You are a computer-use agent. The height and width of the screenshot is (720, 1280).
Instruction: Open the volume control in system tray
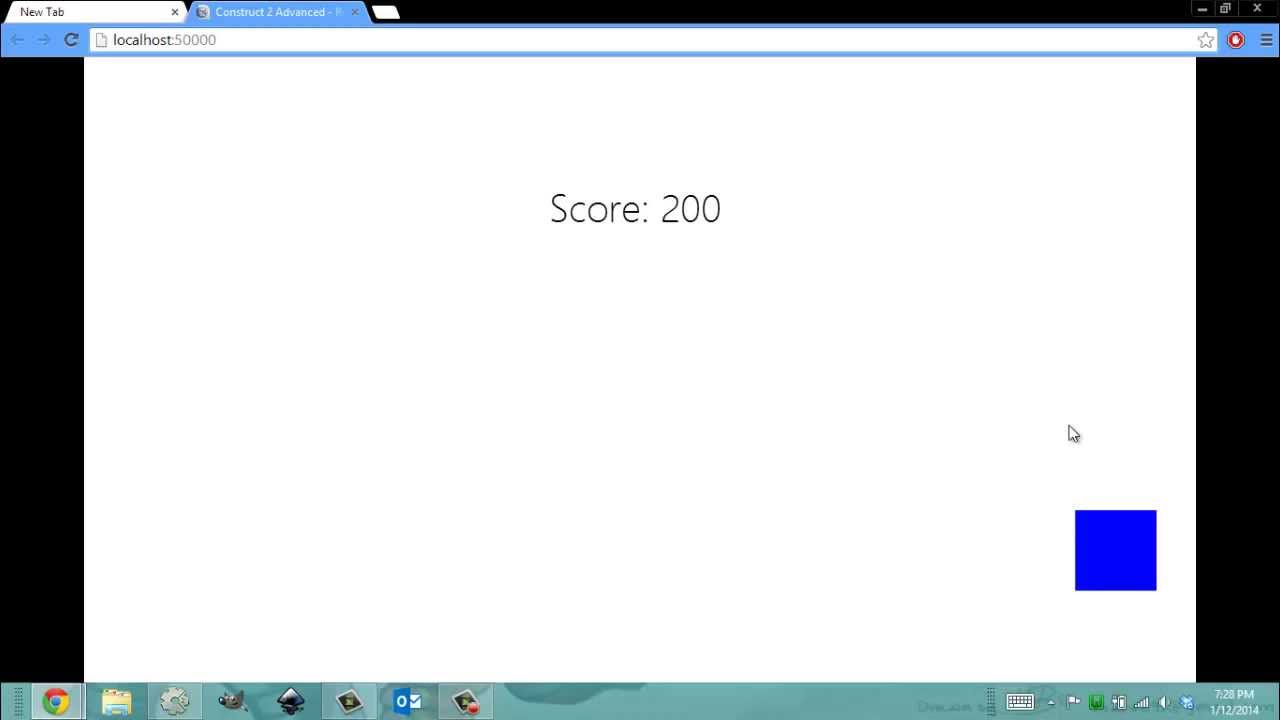[x=1164, y=702]
